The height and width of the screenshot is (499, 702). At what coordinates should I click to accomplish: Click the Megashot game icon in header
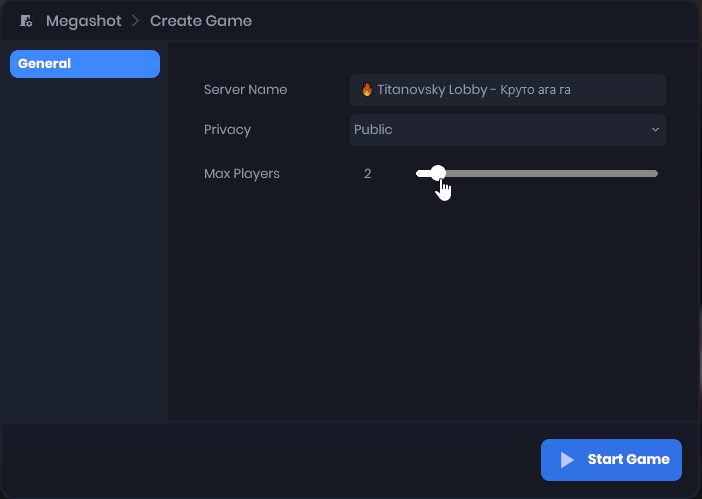[x=27, y=21]
